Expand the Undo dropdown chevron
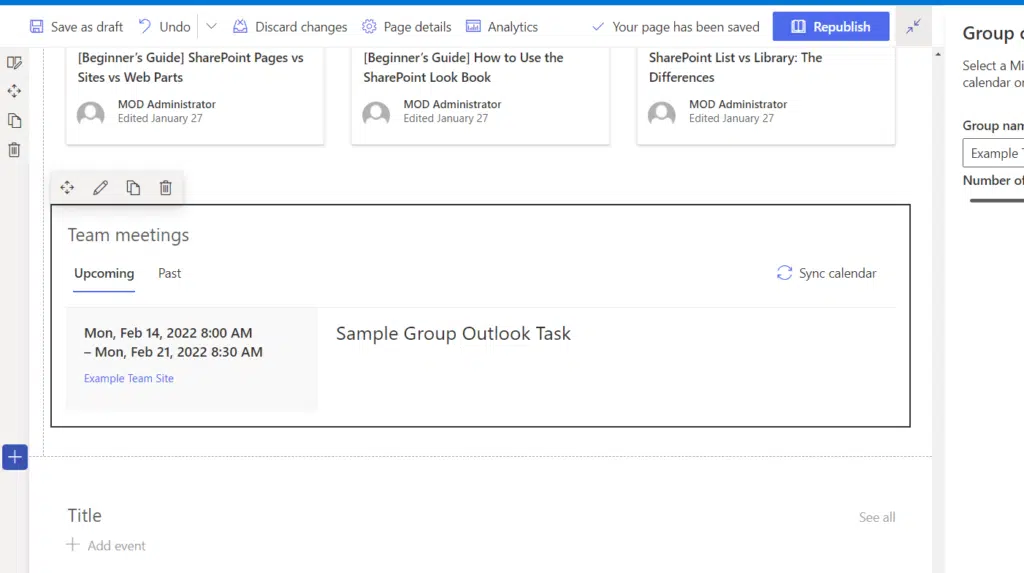The image size is (1024, 573). click(211, 27)
